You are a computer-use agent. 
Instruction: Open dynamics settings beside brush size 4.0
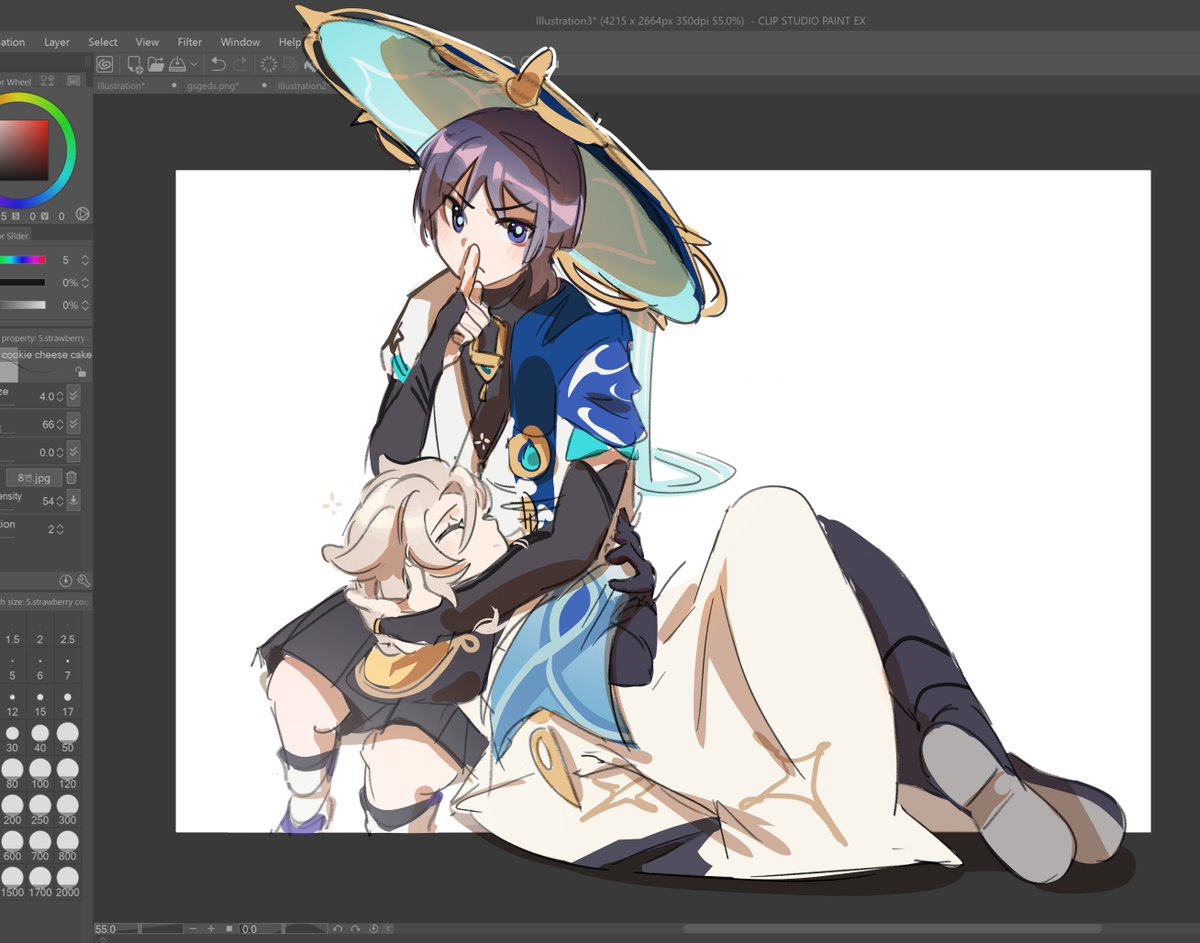(x=74, y=396)
